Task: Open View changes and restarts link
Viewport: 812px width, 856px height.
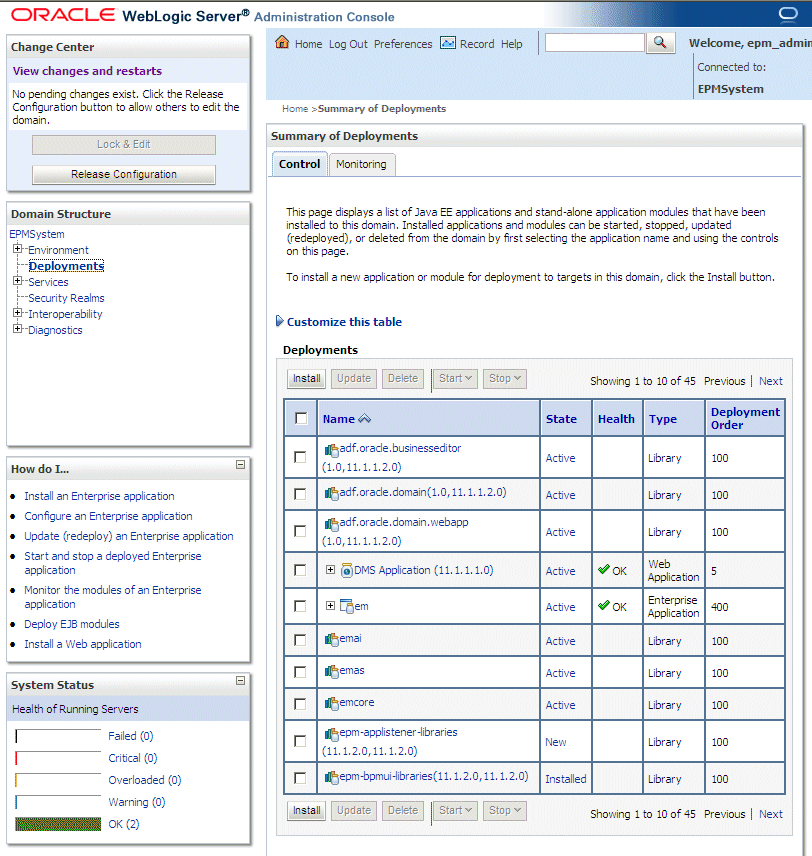Action: pos(87,71)
